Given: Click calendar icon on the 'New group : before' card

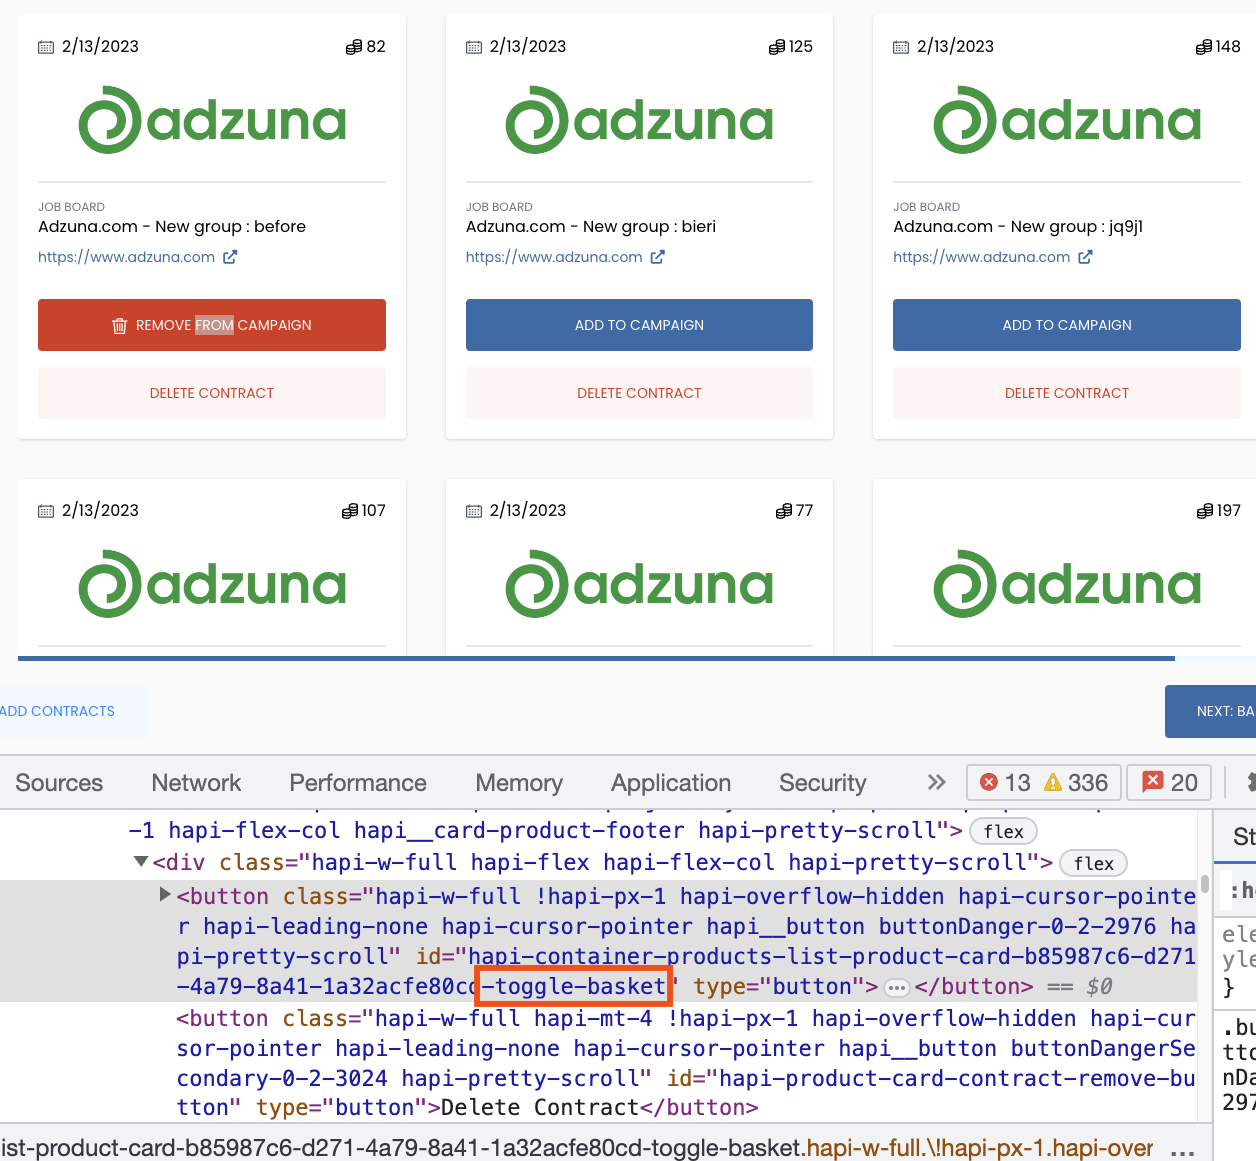Looking at the screenshot, I should [46, 47].
